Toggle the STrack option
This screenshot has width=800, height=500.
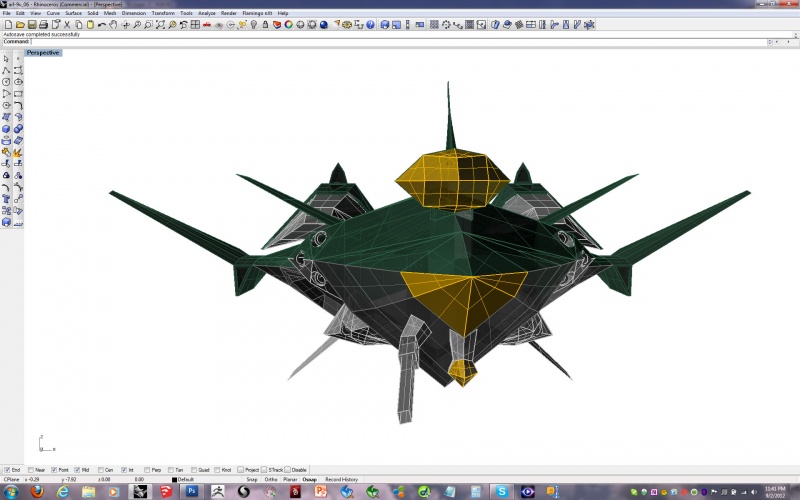coord(264,470)
